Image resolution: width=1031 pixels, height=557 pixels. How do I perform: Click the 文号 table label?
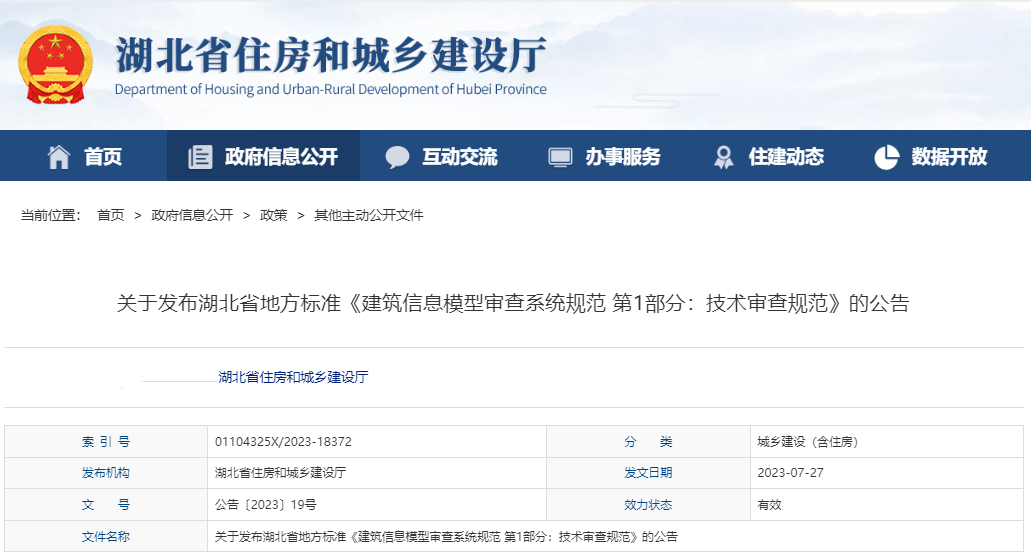point(106,505)
